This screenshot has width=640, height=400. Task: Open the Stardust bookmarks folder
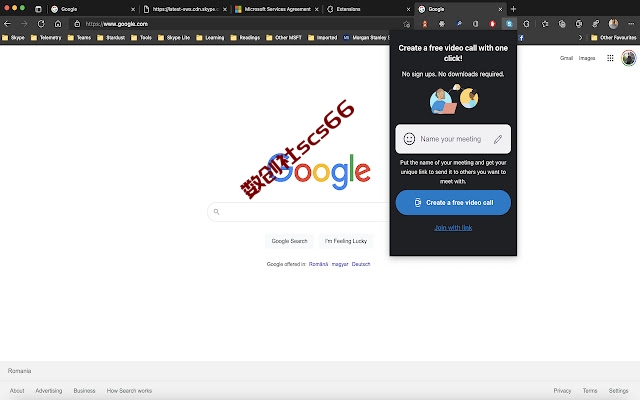point(111,38)
